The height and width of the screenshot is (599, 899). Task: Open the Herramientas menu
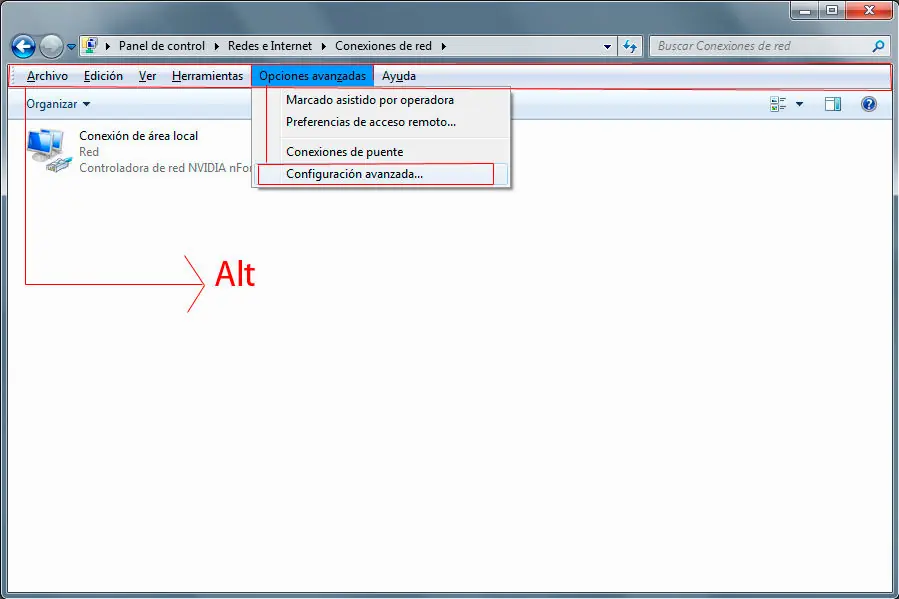[208, 76]
